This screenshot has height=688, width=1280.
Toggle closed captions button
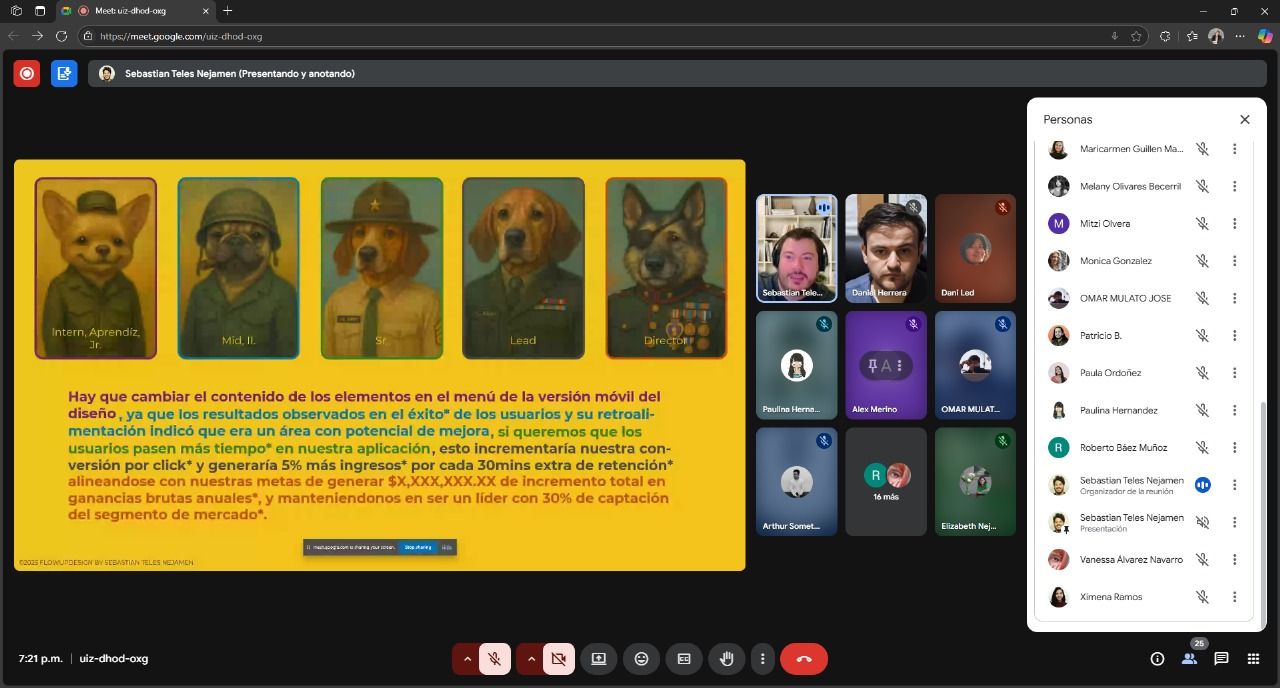(x=685, y=659)
